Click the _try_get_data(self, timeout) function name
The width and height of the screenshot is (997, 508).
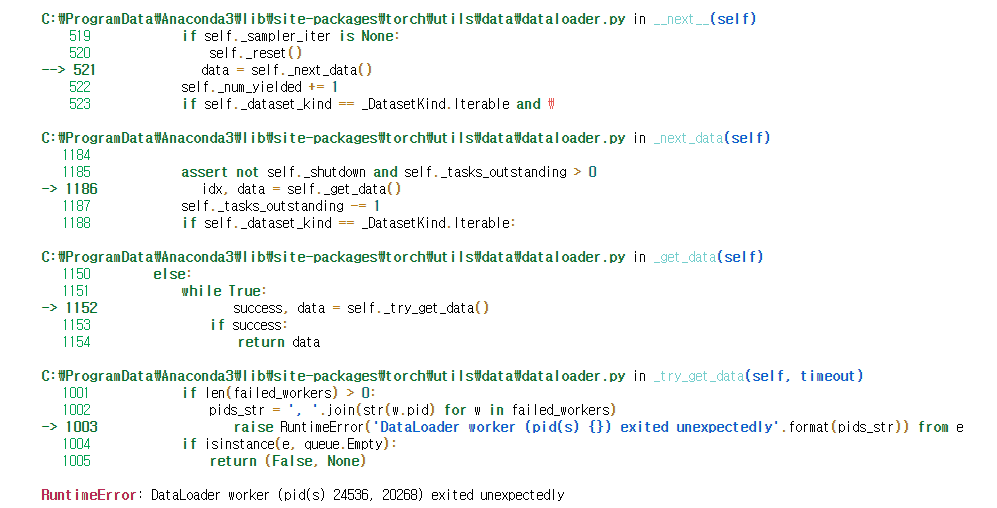759,376
